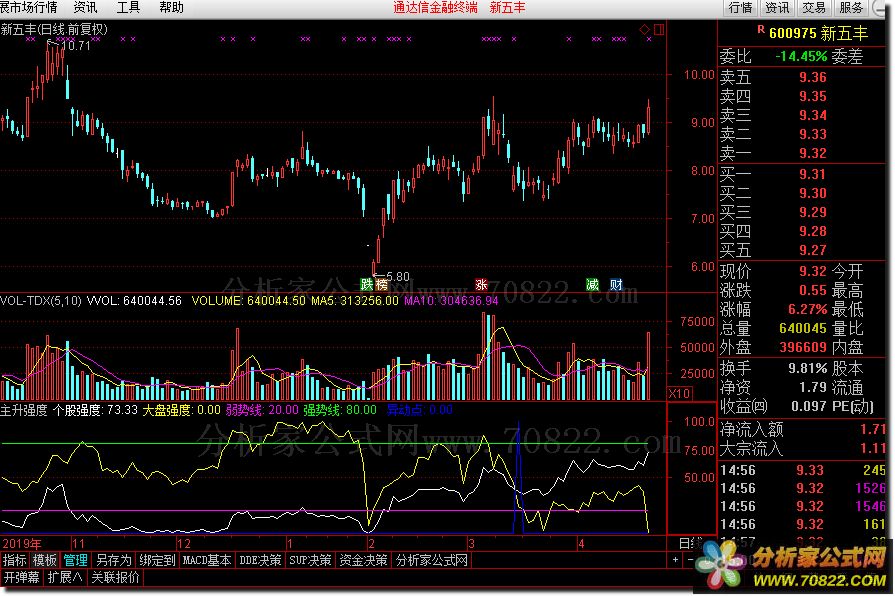This screenshot has width=895, height=596.
Task: Click the red rectangle panel icon above the chart
Action: click(659, 29)
